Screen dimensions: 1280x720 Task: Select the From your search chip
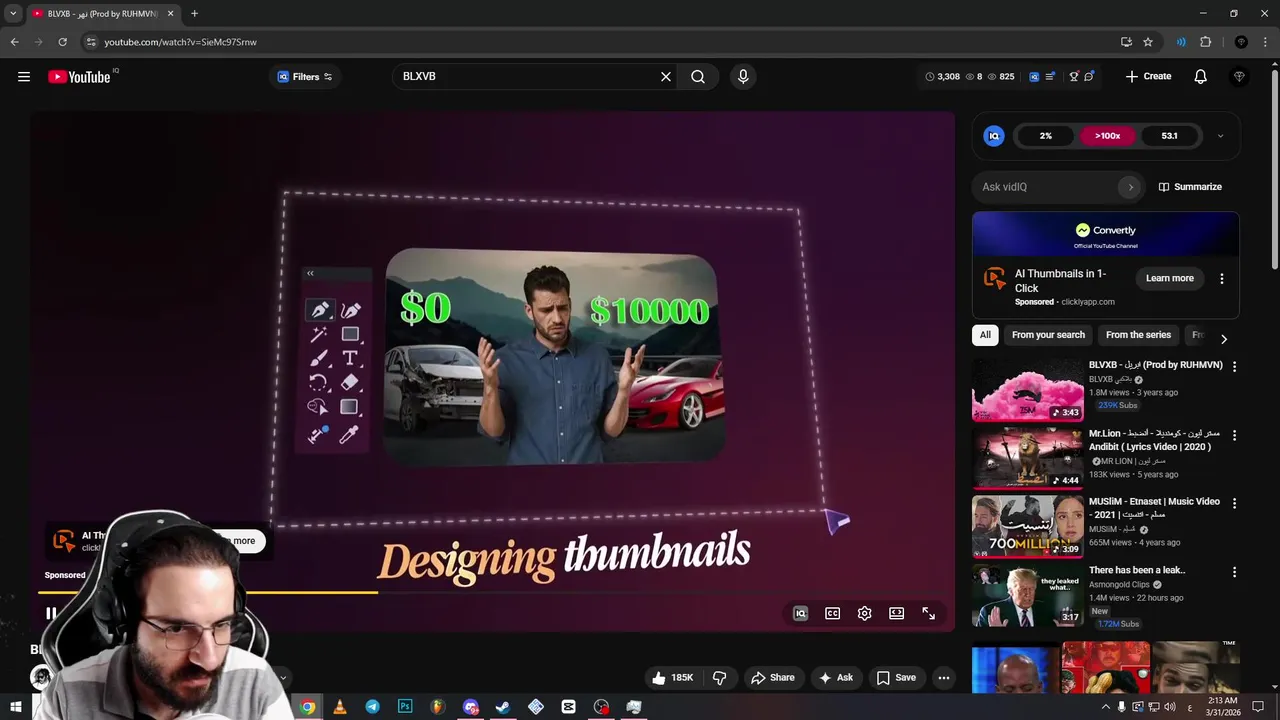coord(1048,335)
